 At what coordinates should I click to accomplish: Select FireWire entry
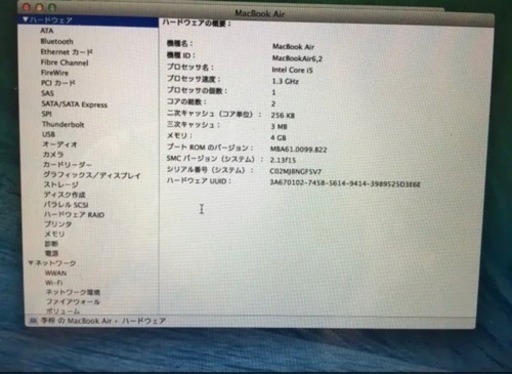pos(55,73)
